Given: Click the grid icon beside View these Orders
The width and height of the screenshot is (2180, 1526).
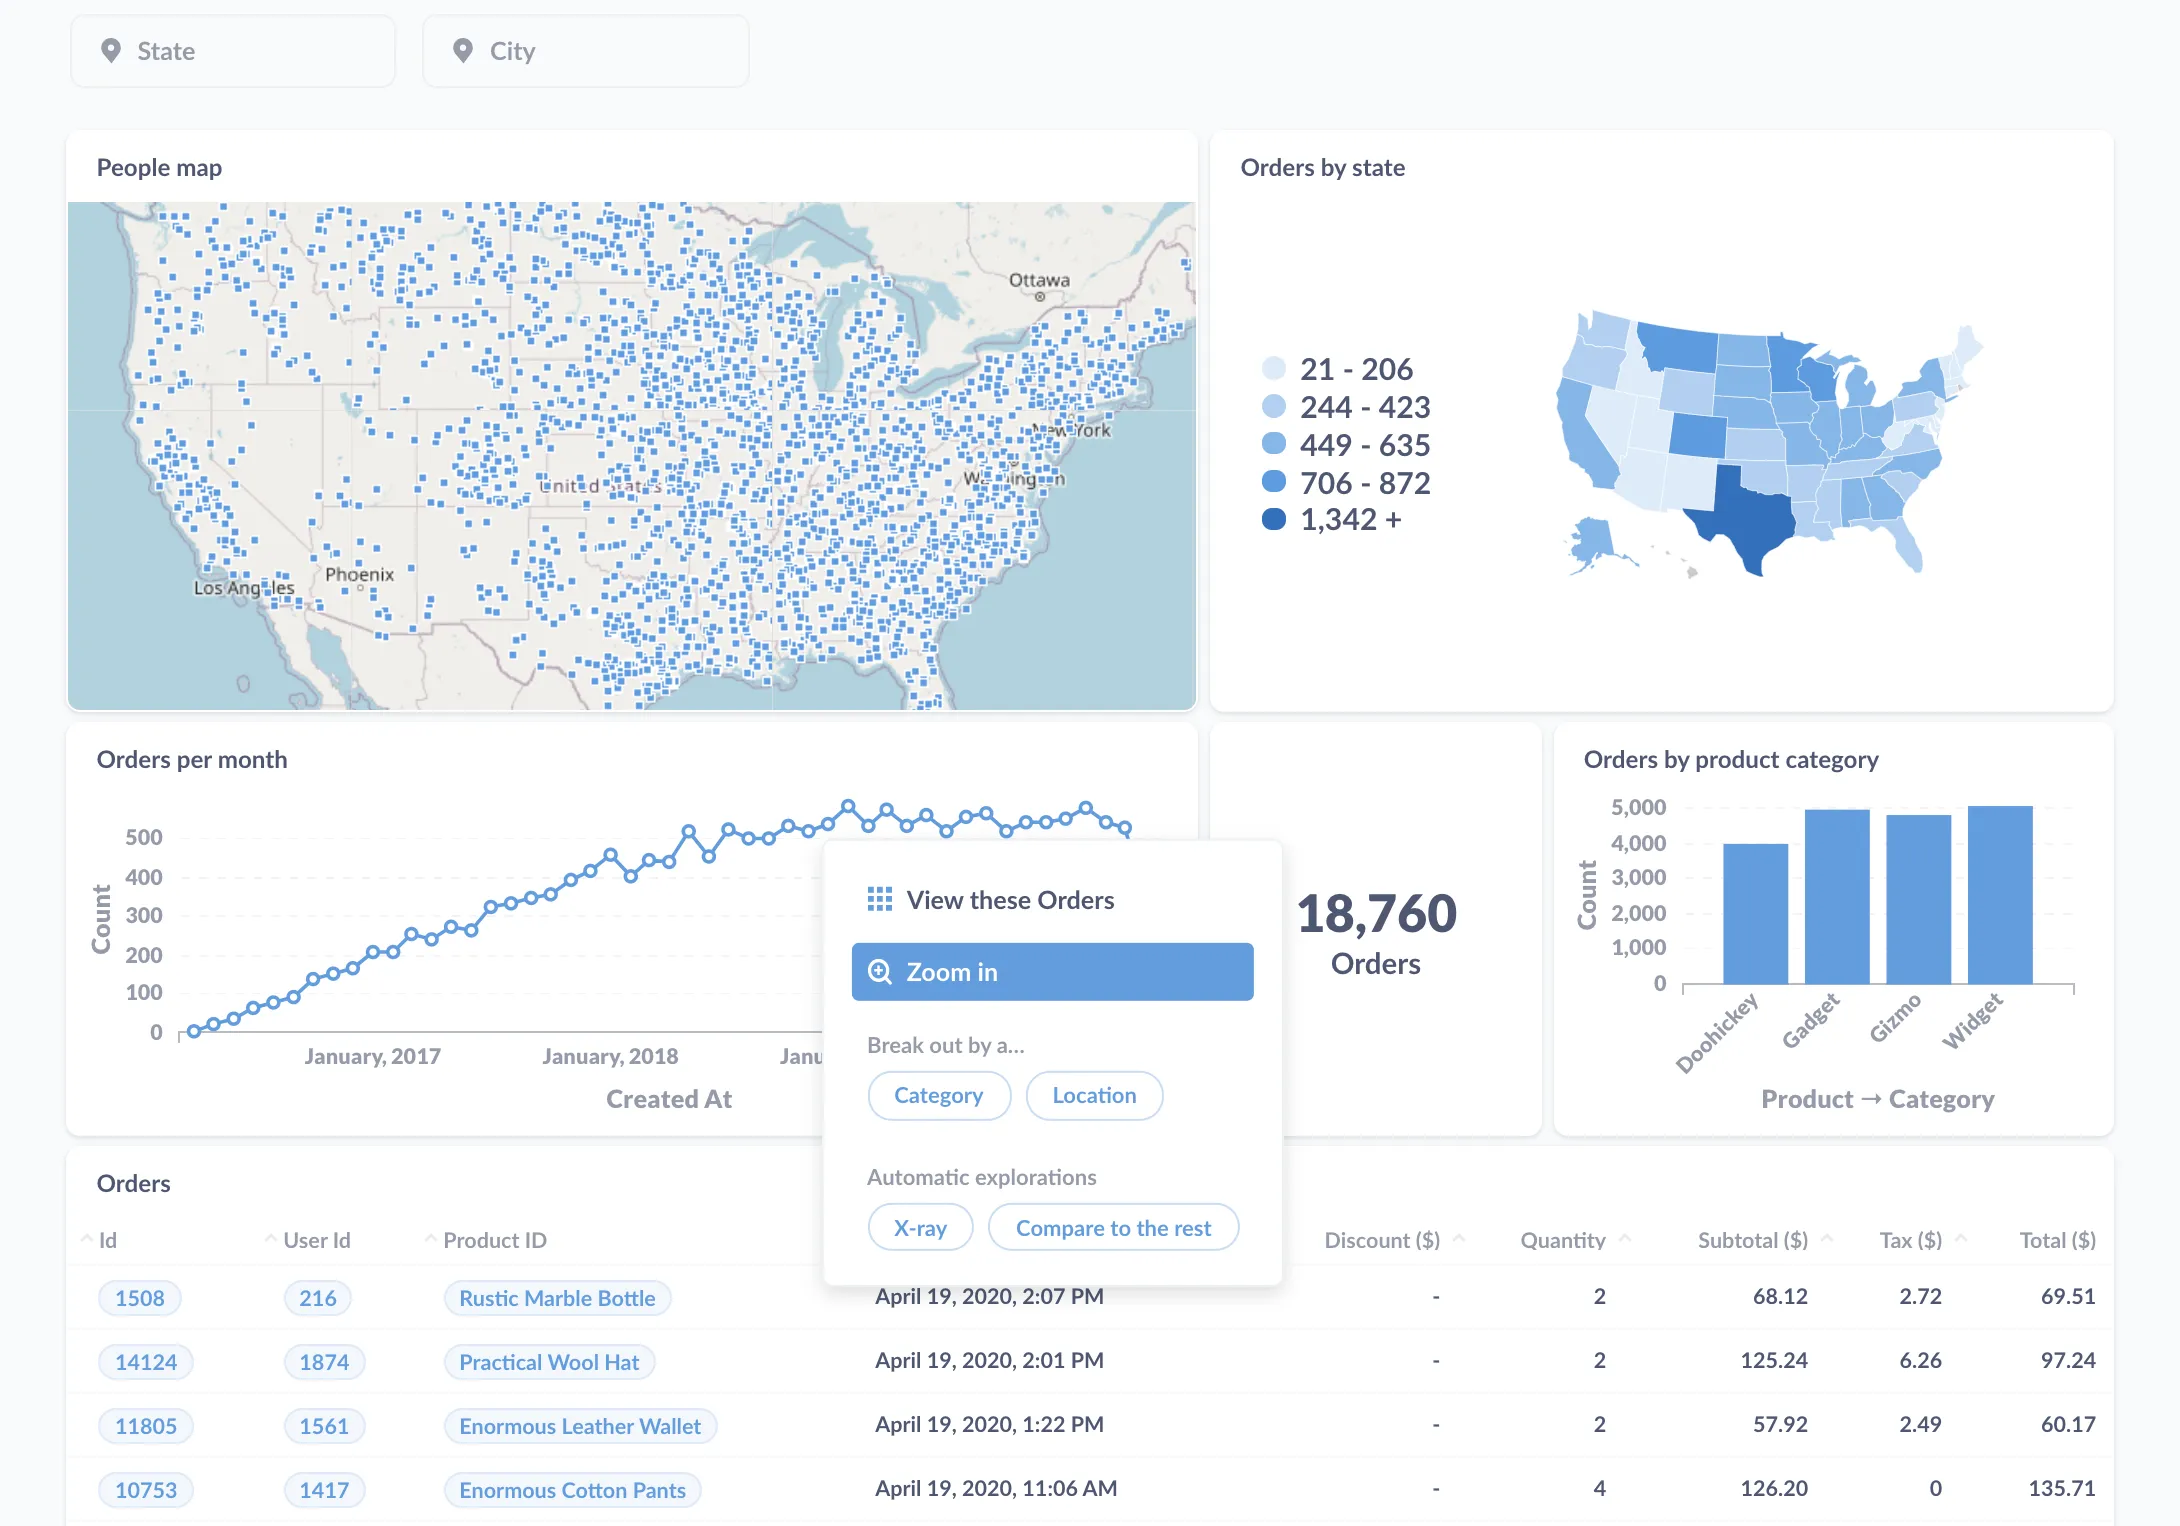Looking at the screenshot, I should [x=880, y=899].
